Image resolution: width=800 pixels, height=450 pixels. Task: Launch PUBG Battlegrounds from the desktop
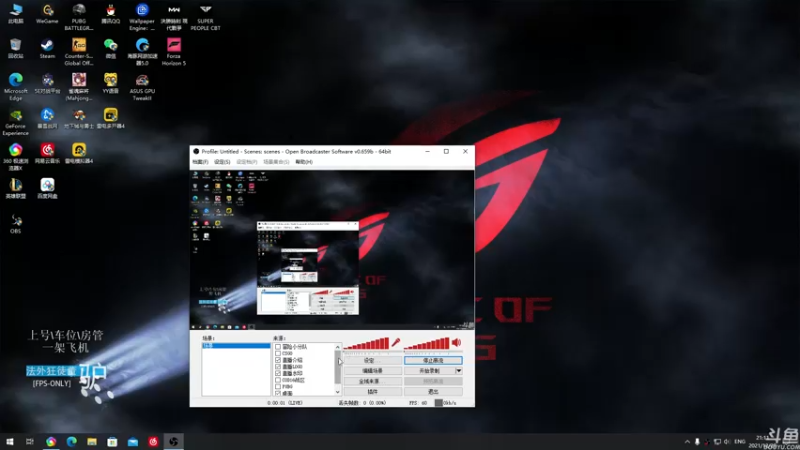(x=79, y=17)
